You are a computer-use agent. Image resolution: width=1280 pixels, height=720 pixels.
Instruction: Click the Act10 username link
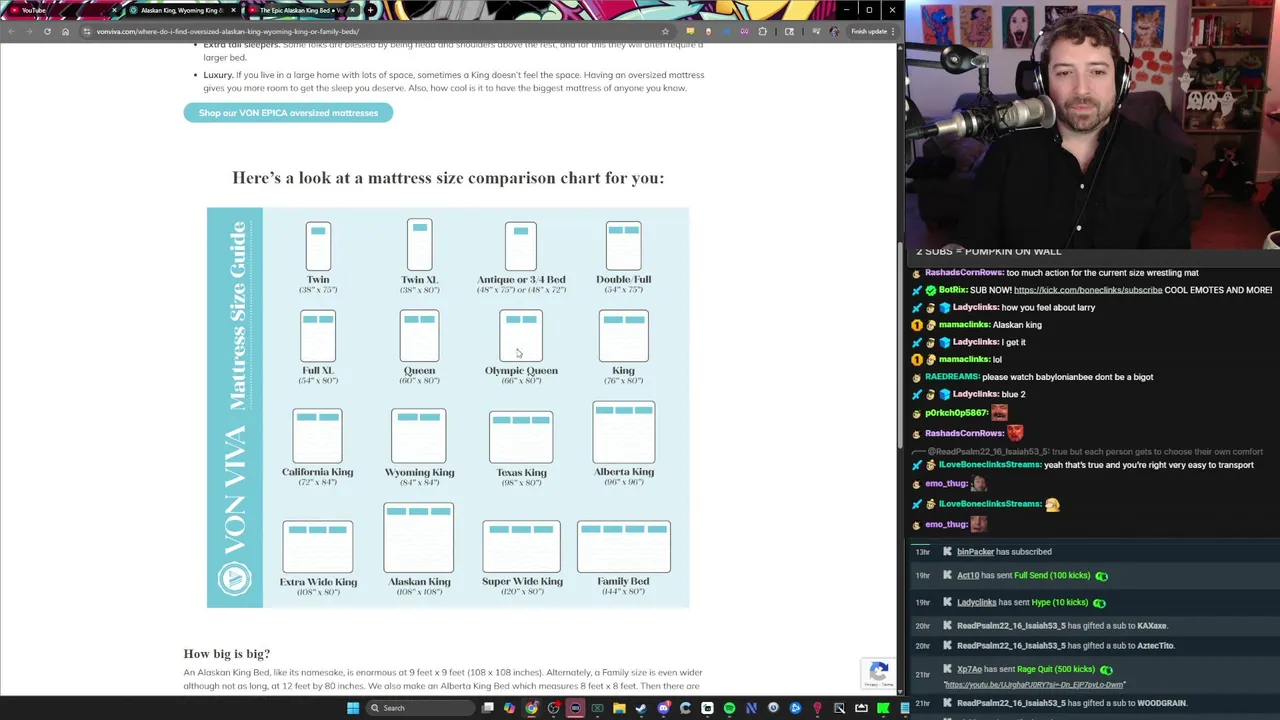(x=968, y=575)
